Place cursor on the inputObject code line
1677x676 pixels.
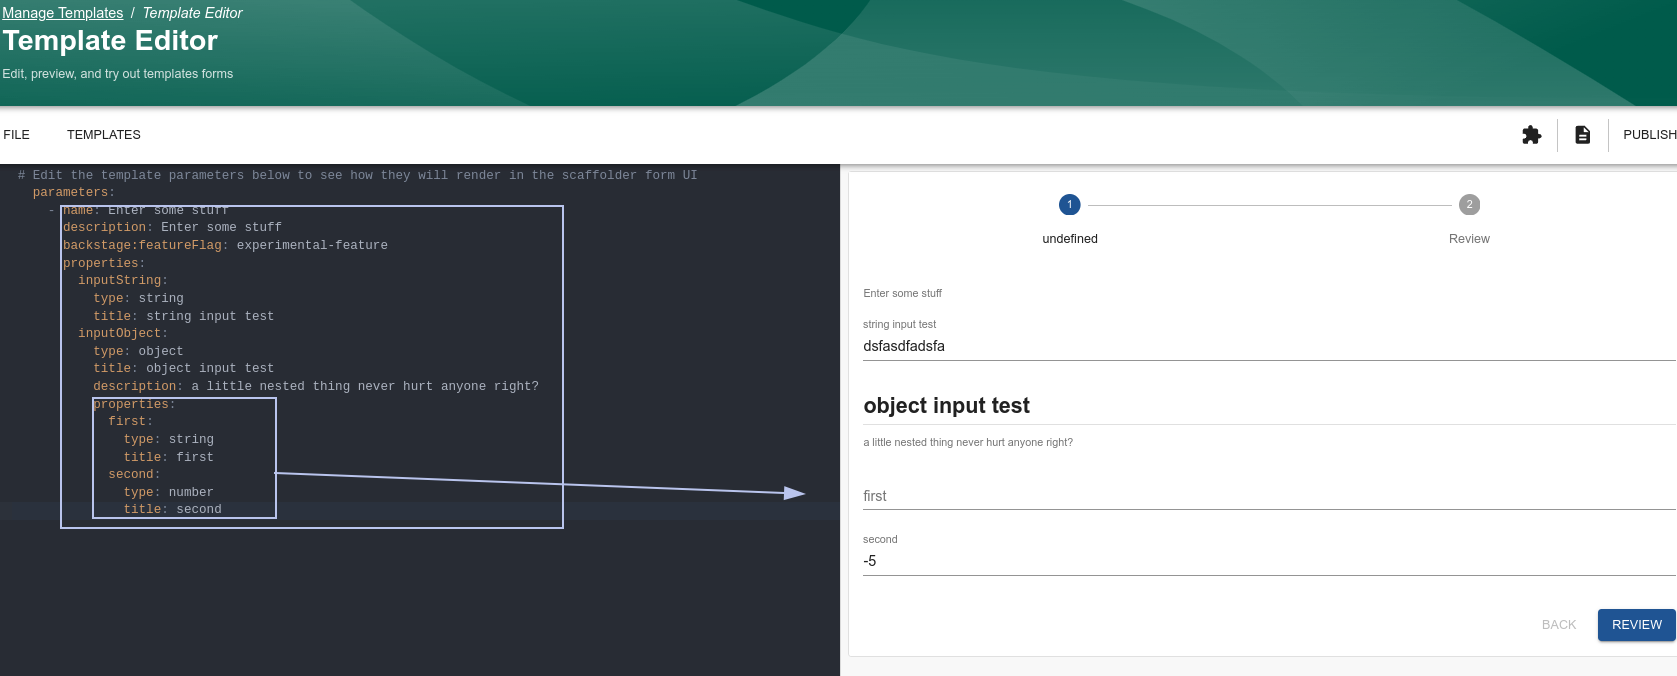coord(123,334)
